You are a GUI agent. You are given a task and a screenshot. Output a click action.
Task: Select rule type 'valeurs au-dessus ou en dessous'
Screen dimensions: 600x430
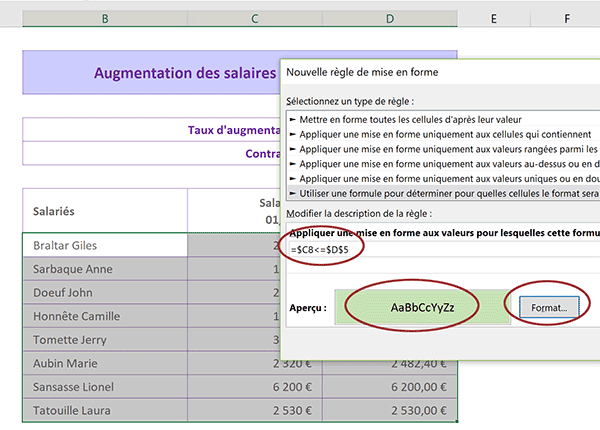point(444,164)
